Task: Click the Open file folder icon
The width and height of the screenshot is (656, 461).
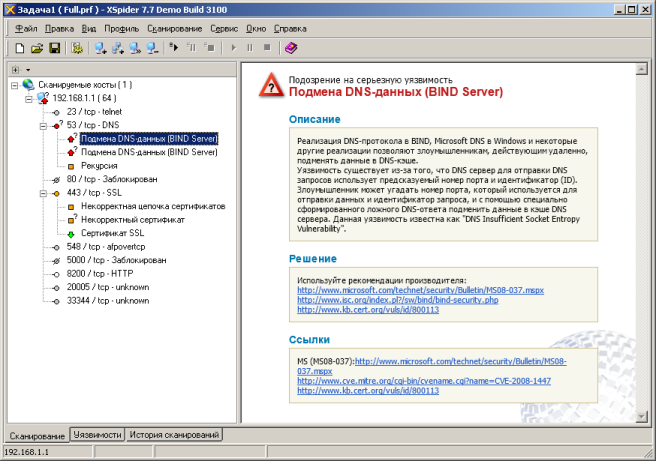Action: 37,48
